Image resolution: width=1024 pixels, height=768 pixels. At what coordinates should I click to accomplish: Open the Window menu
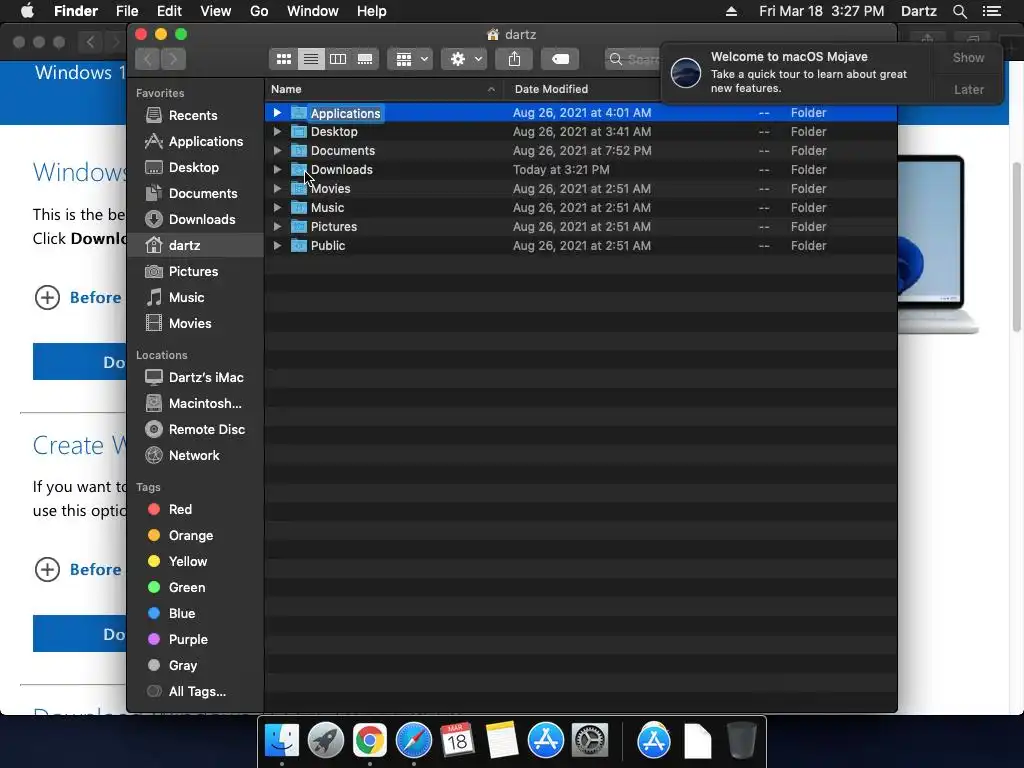pyautogui.click(x=313, y=11)
